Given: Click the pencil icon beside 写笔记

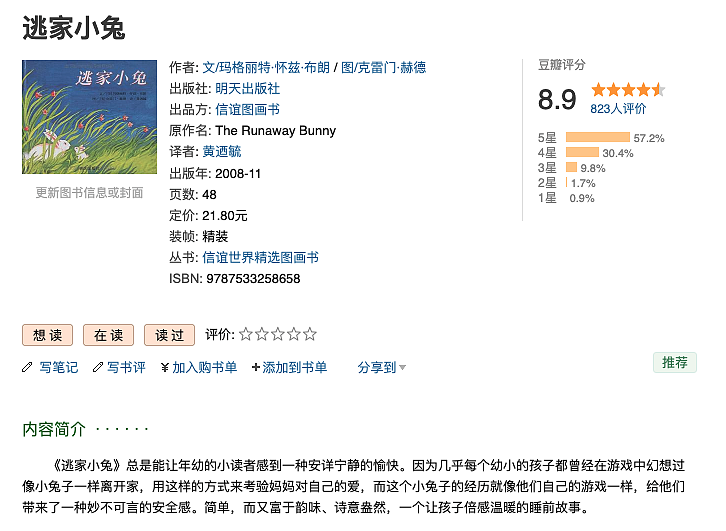Looking at the screenshot, I should tap(27, 367).
